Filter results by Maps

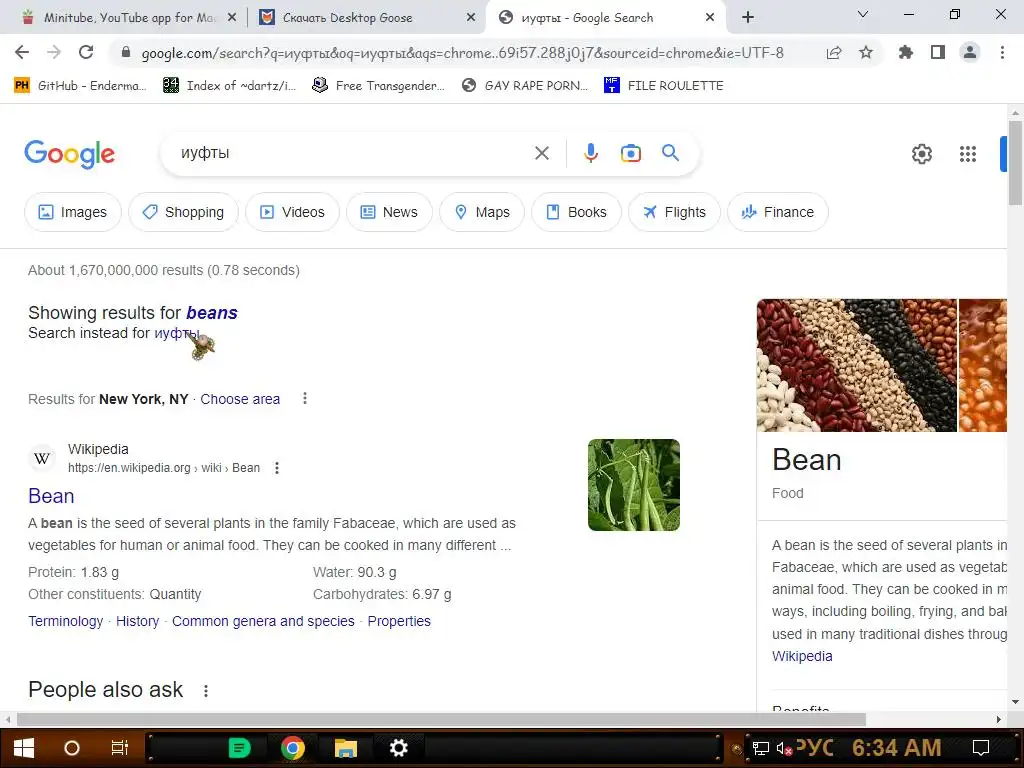coord(482,212)
